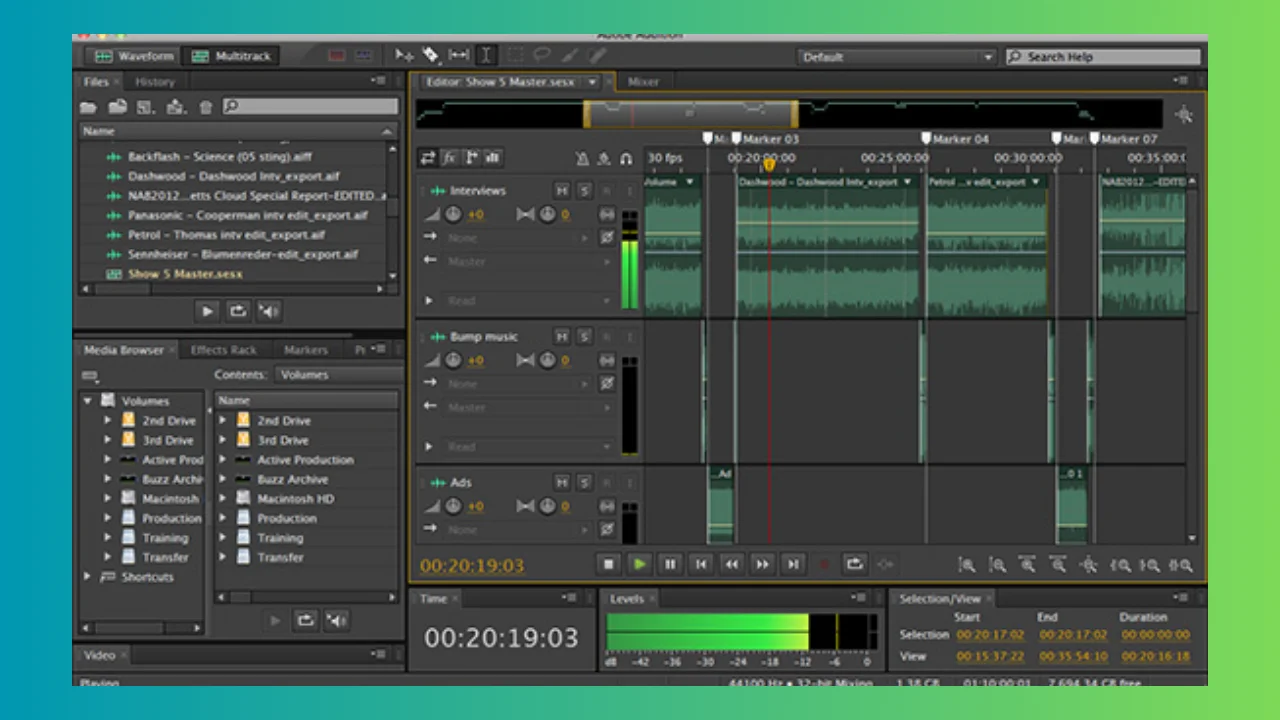This screenshot has height=720, width=1280.
Task: Expand 2nd Drive in left tree
Action: pos(107,421)
